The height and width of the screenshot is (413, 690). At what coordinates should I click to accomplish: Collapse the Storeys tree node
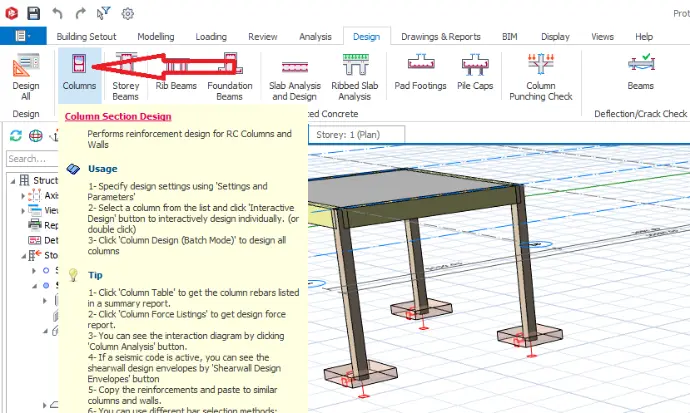23,256
